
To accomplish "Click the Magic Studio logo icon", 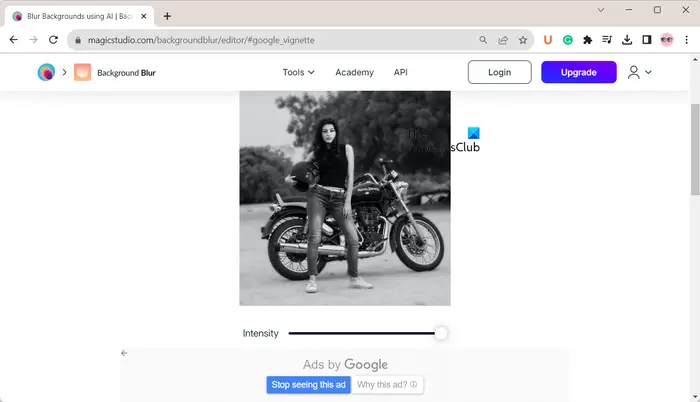I will [46, 72].
